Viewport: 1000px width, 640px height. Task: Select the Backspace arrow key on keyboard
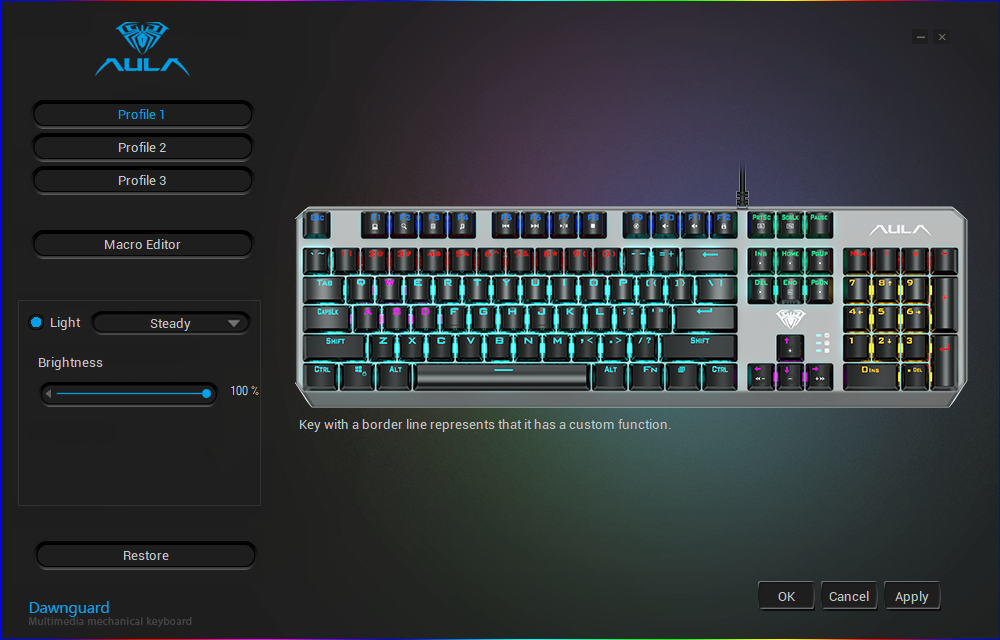[x=709, y=261]
